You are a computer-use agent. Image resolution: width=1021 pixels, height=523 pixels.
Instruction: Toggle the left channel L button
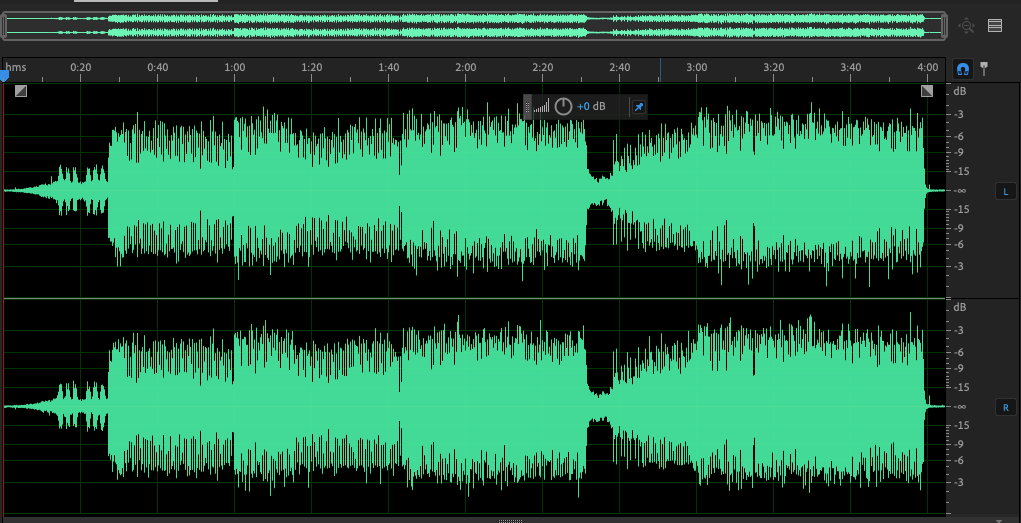(x=1005, y=191)
